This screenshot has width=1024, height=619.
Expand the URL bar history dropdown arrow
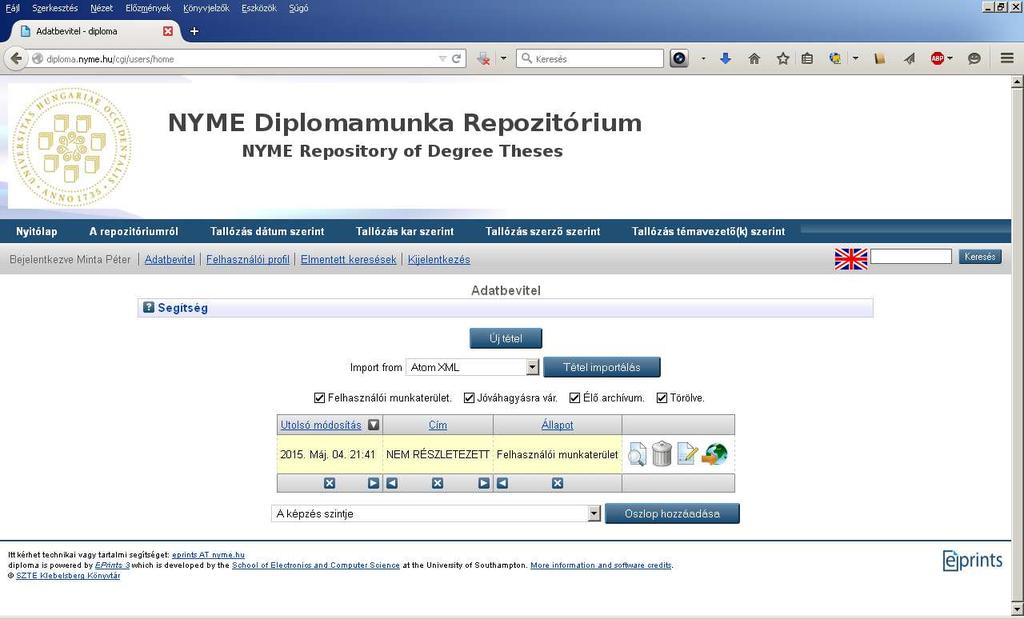[442, 59]
